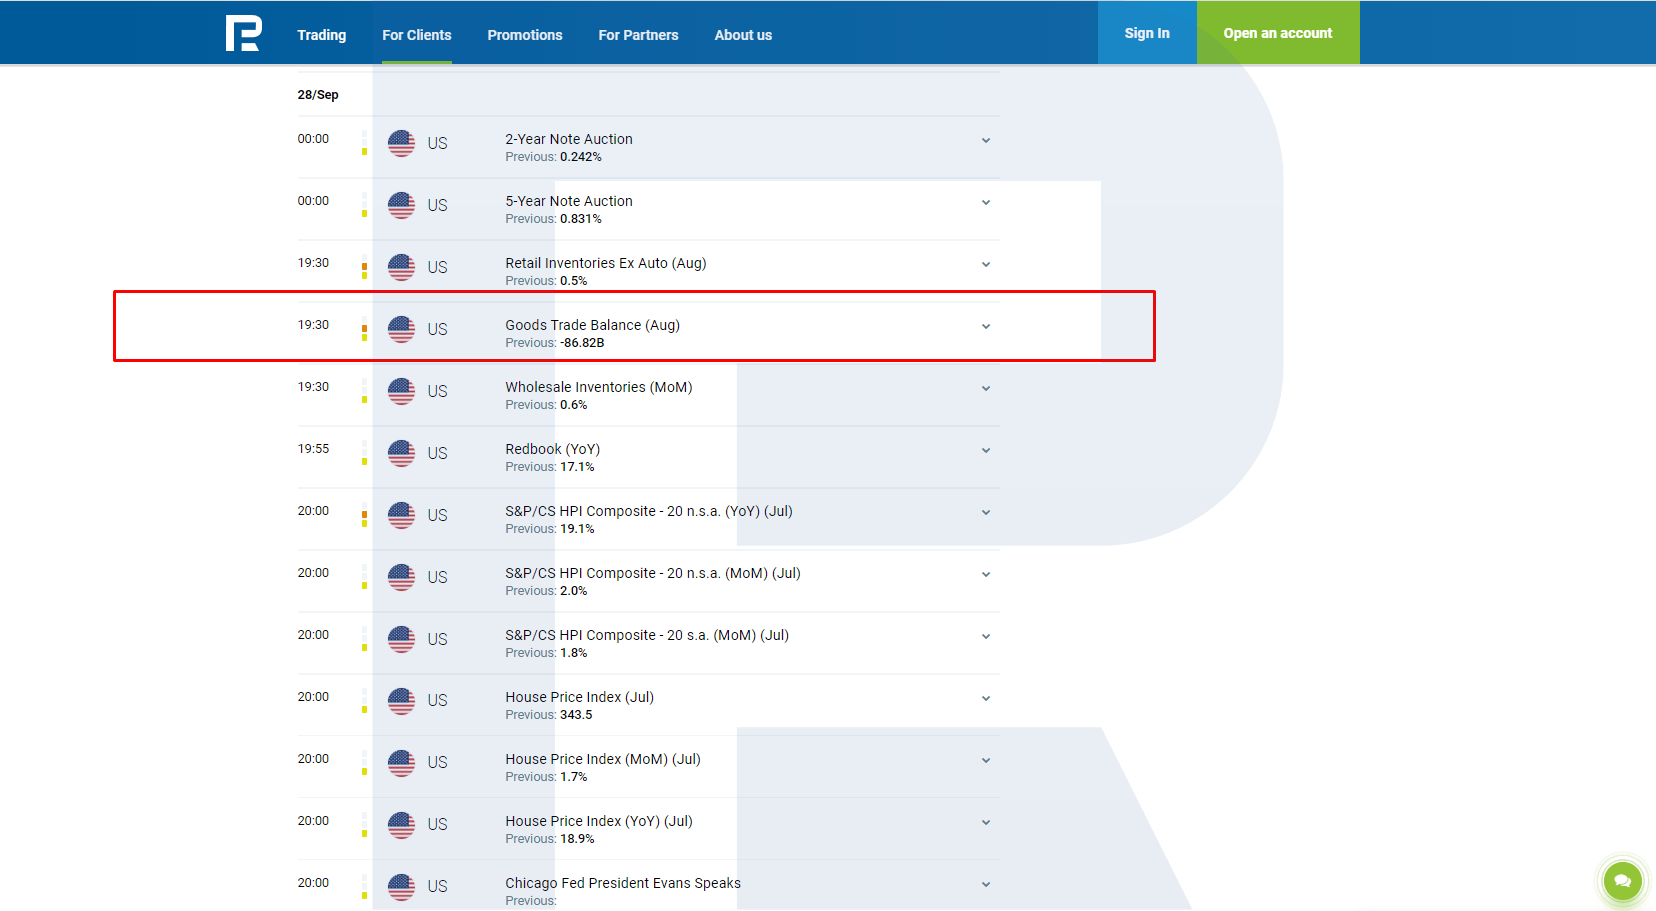Image resolution: width=1656 pixels, height=911 pixels.
Task: Select the 5-Year Note Auction event title
Action: pos(569,201)
